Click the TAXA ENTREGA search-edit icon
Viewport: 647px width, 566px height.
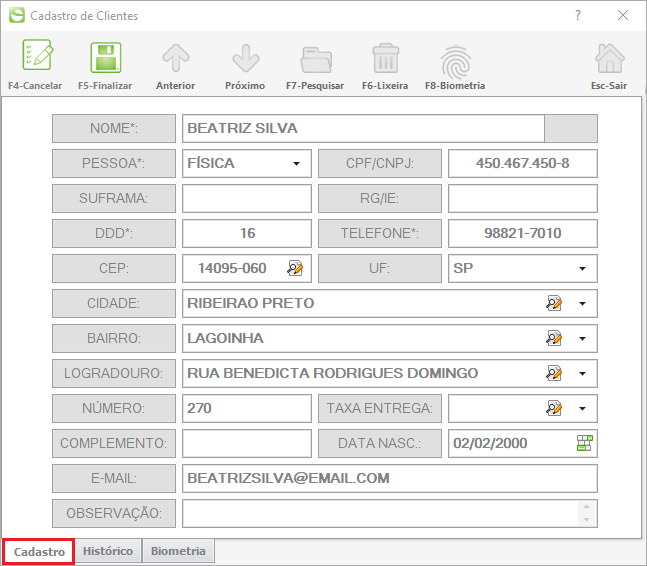(x=554, y=408)
